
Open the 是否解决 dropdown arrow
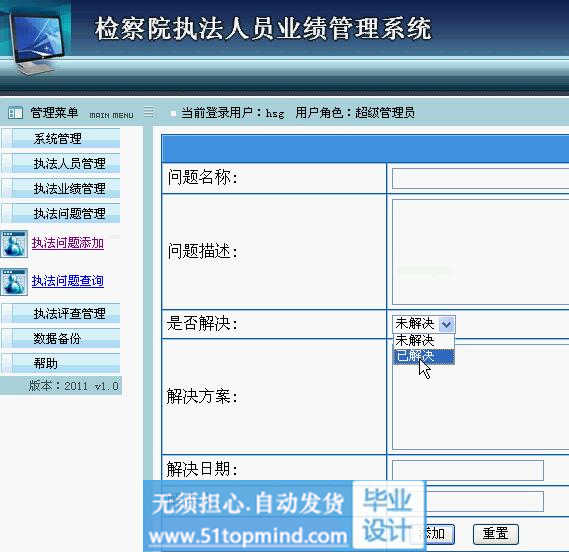pyautogui.click(x=446, y=324)
